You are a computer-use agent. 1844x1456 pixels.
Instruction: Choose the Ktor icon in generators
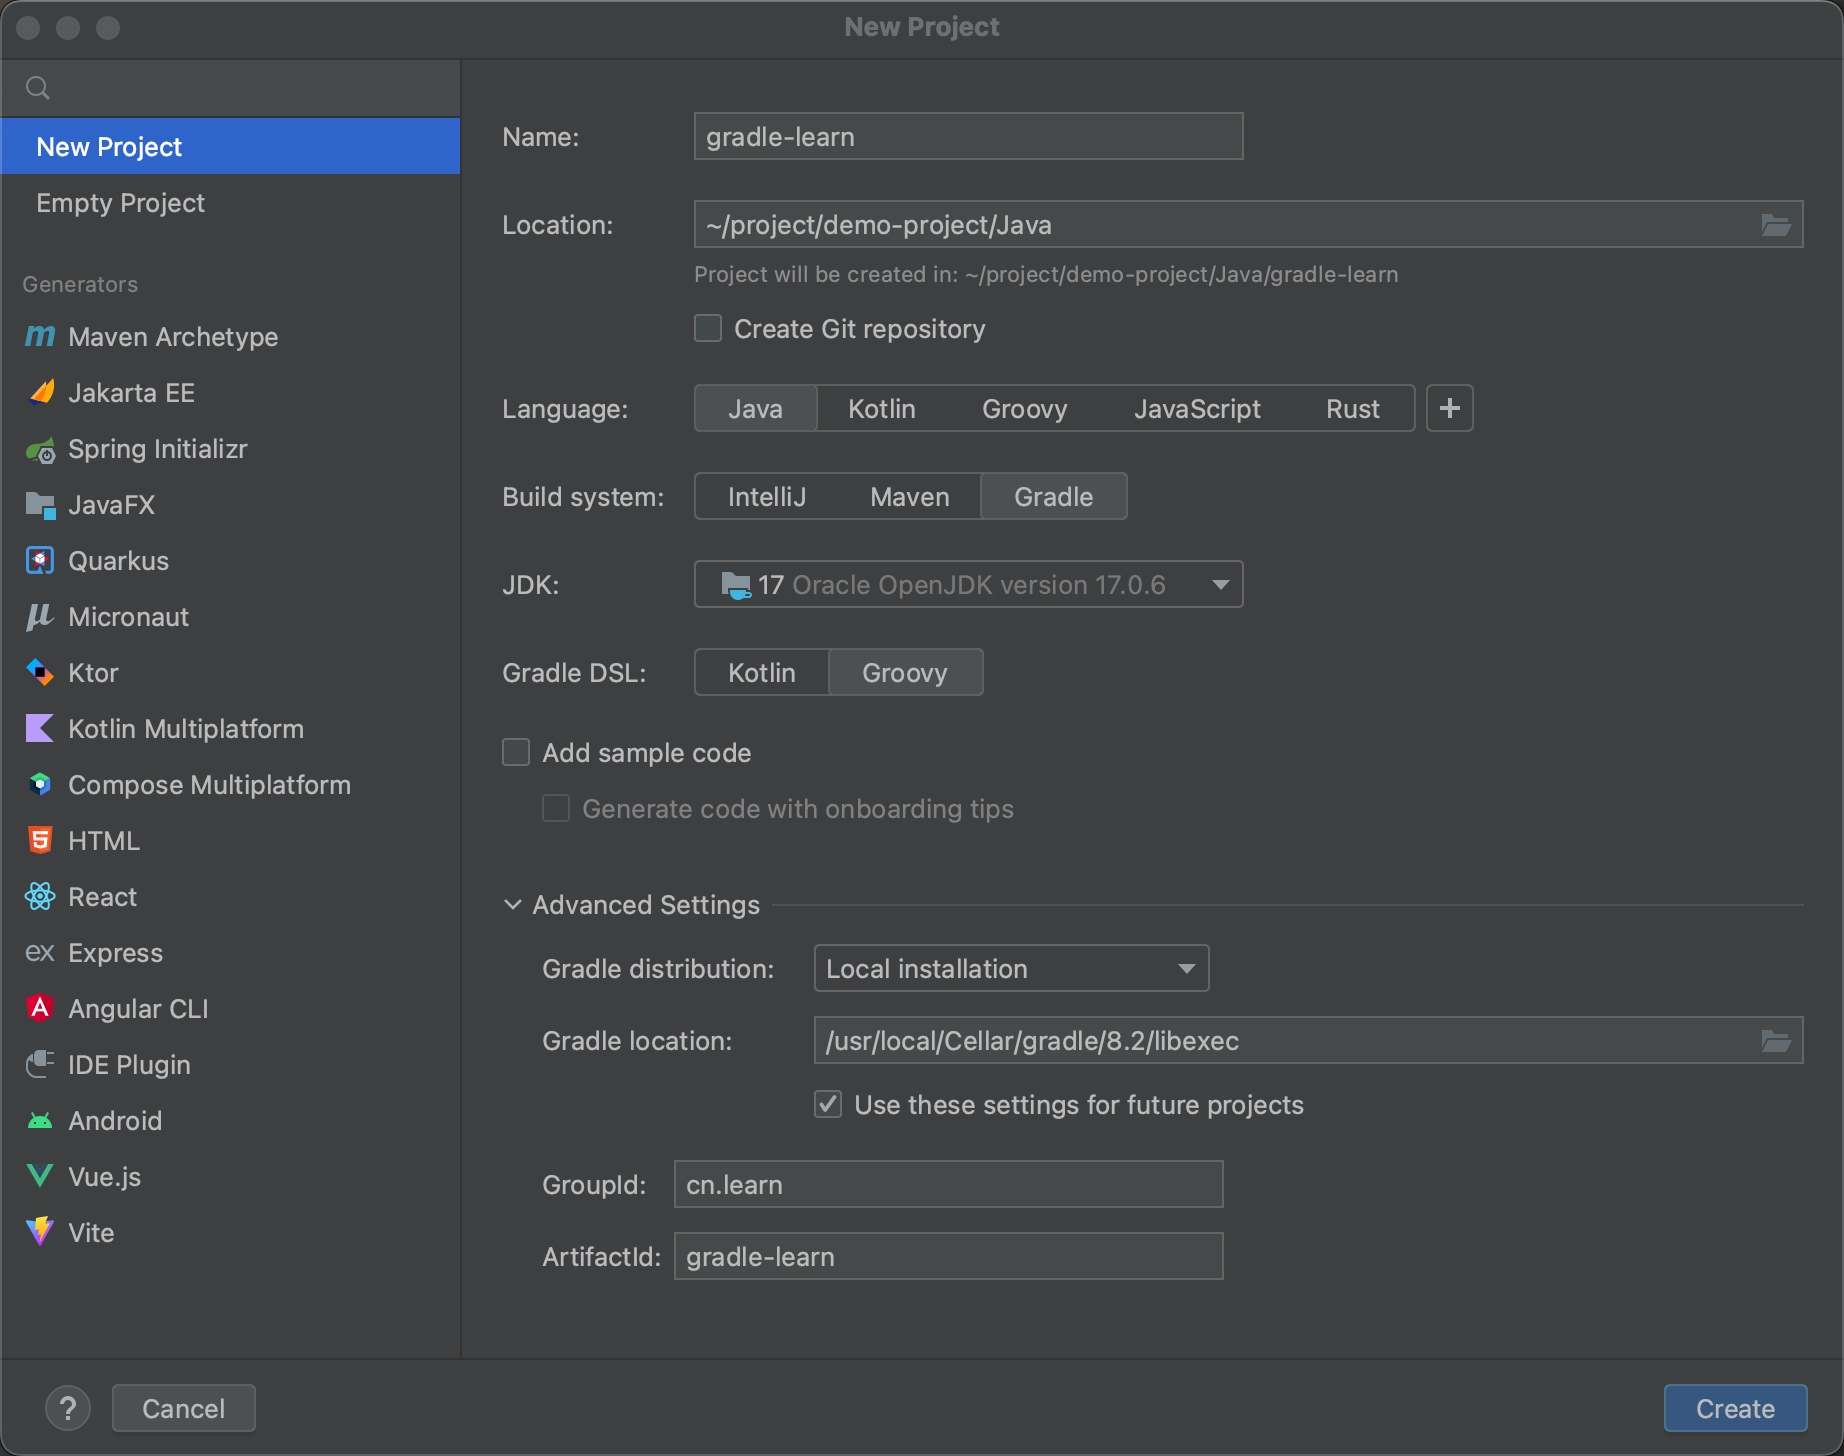[x=40, y=673]
